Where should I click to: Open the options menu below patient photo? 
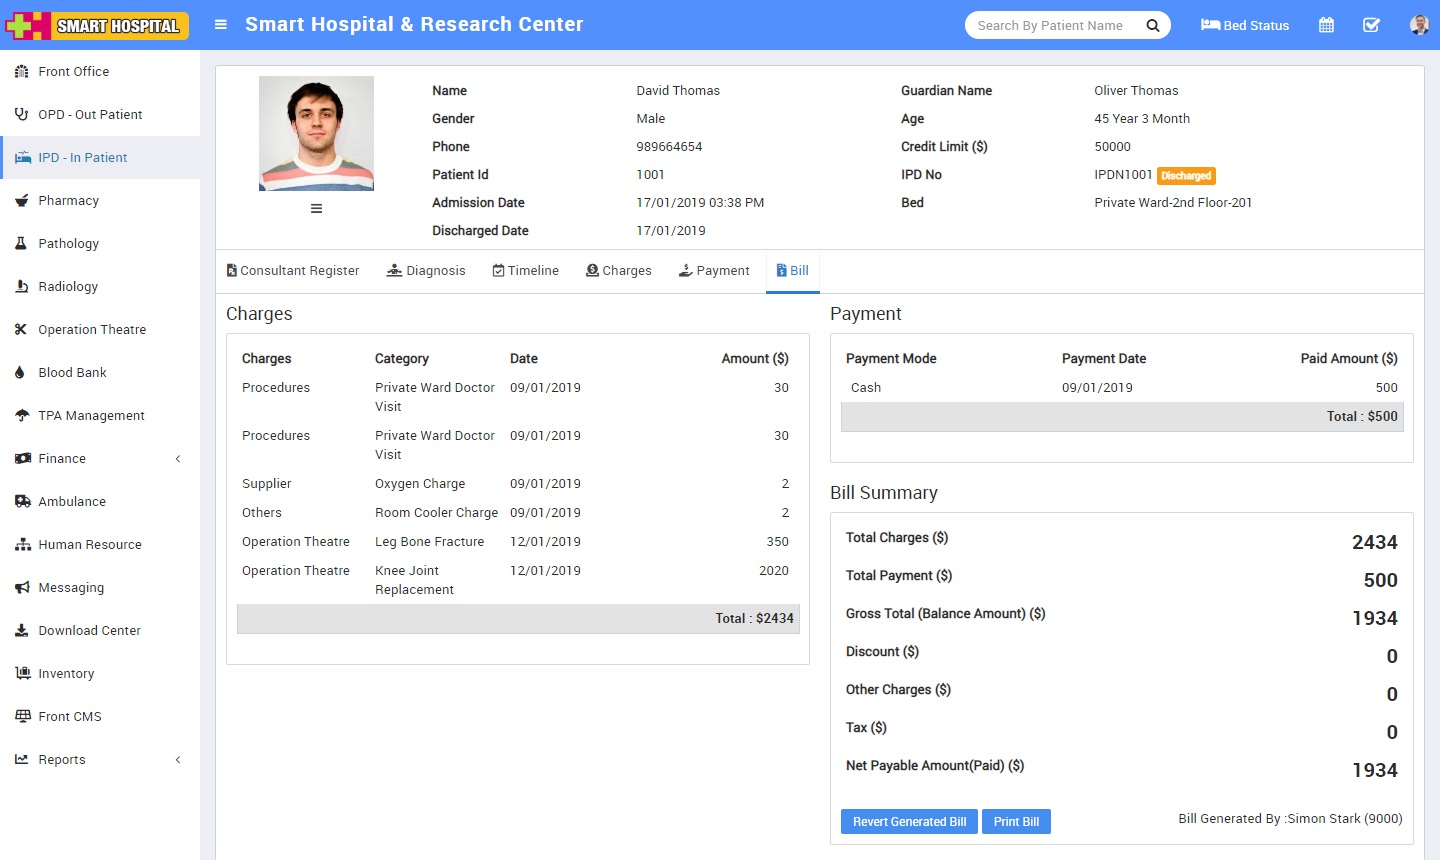click(316, 209)
